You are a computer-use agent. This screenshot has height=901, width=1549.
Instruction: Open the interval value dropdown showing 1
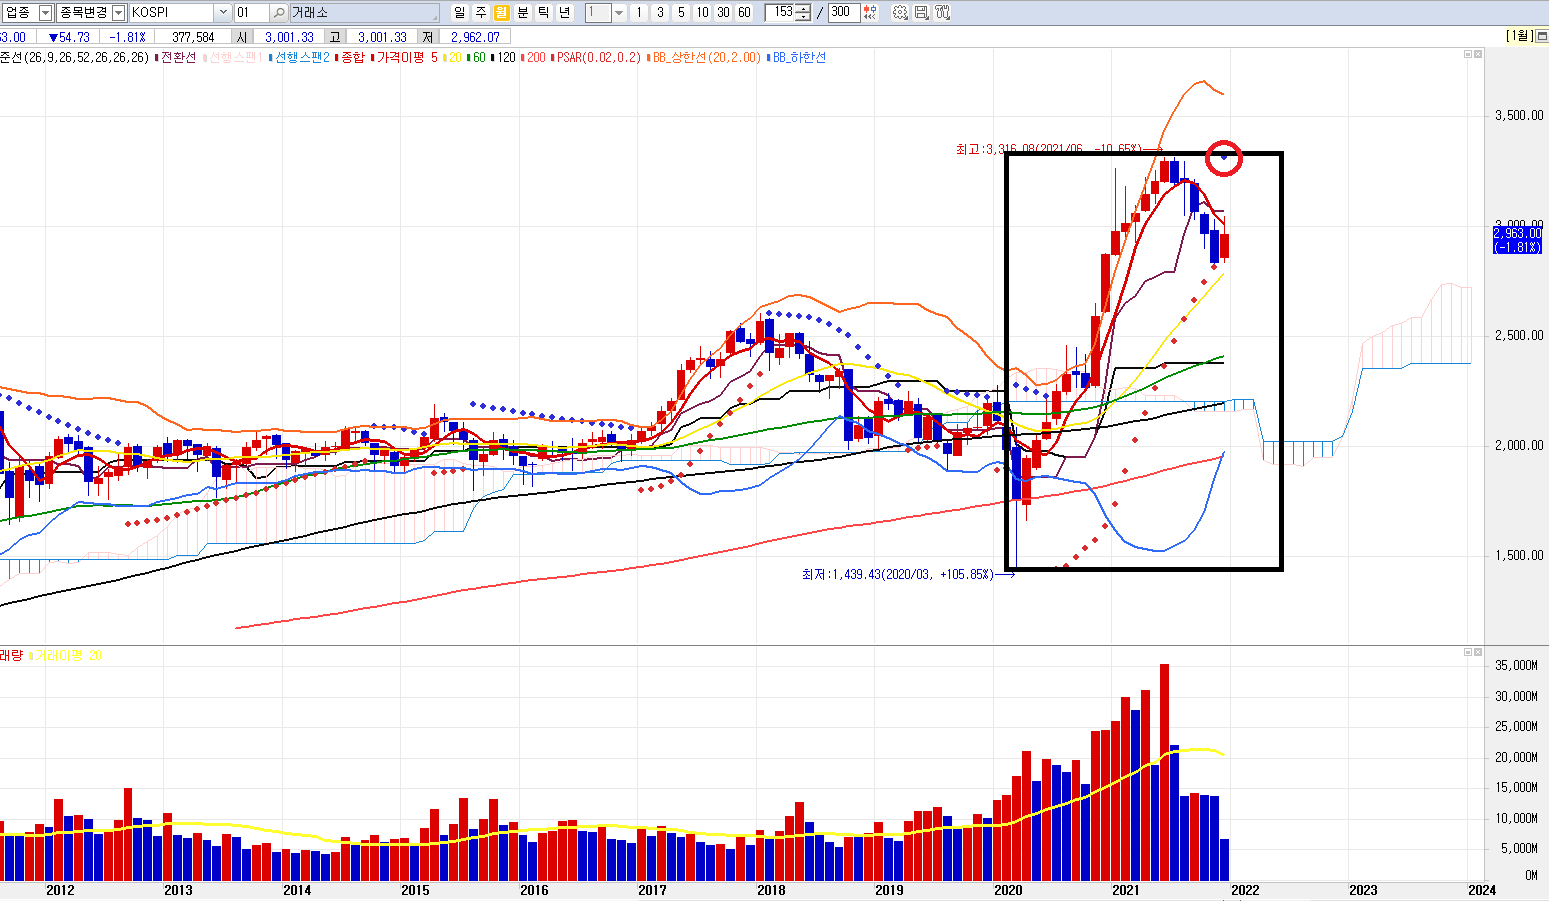[x=619, y=13]
